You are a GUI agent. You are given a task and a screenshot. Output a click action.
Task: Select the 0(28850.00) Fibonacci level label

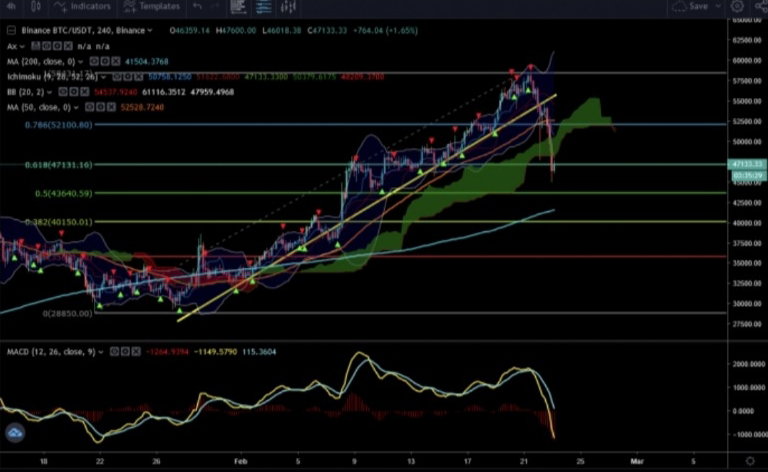click(x=67, y=313)
